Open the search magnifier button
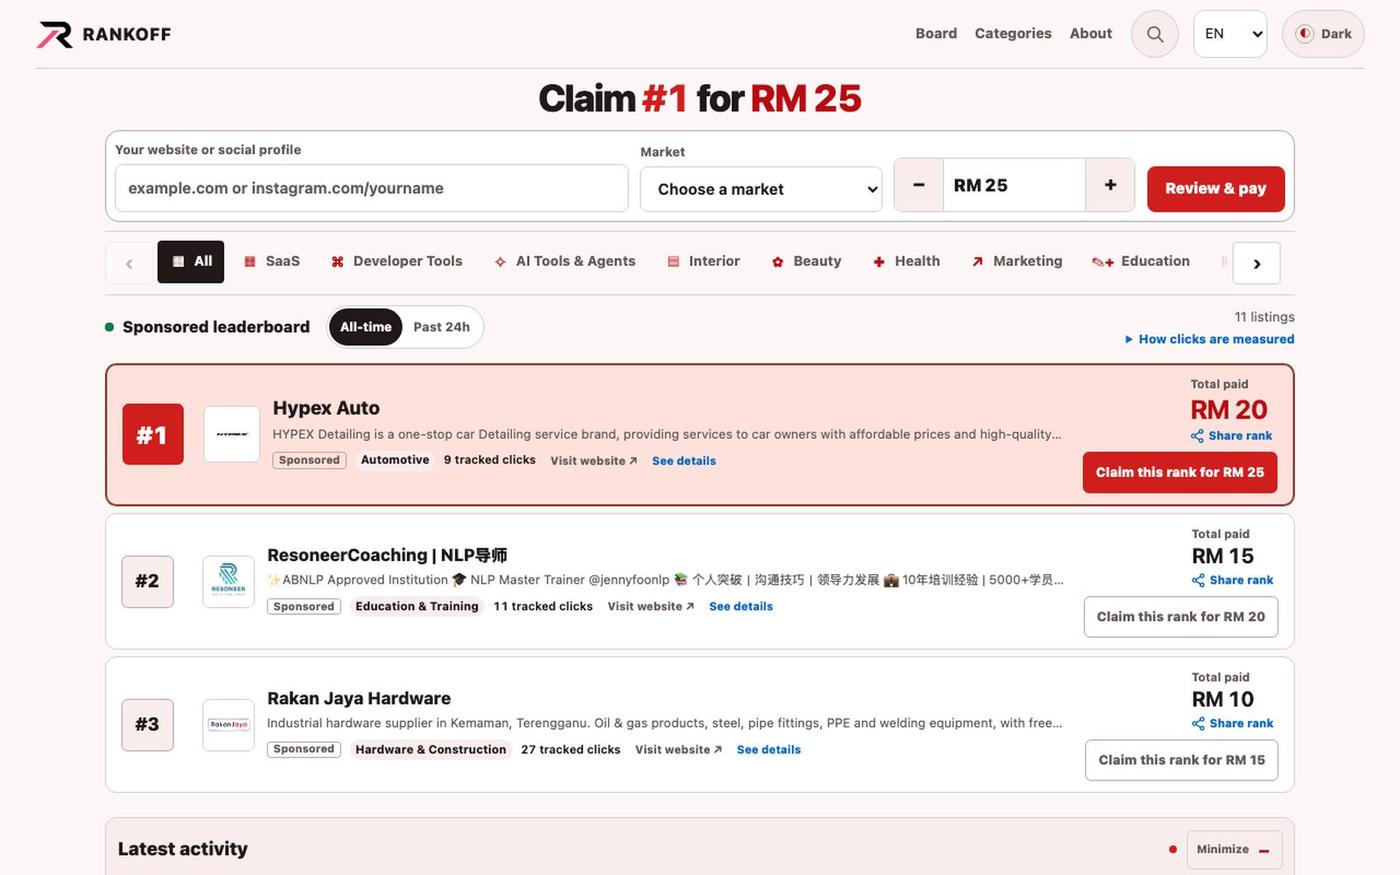 pyautogui.click(x=1155, y=34)
